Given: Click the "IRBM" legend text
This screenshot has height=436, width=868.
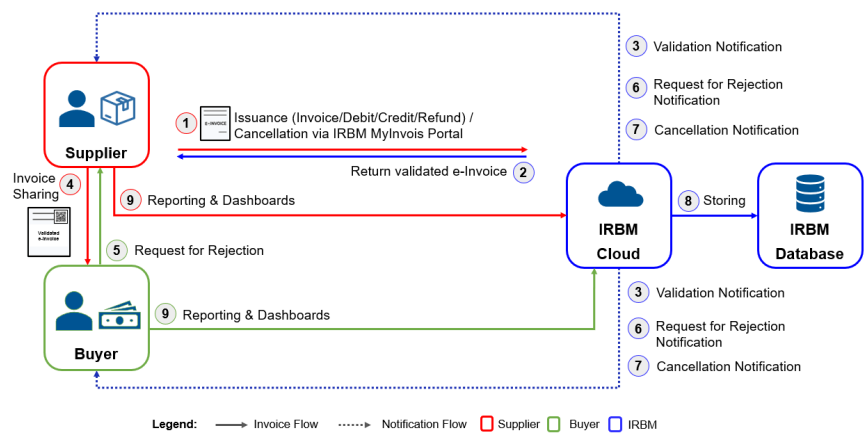Looking at the screenshot, I should [x=642, y=425].
